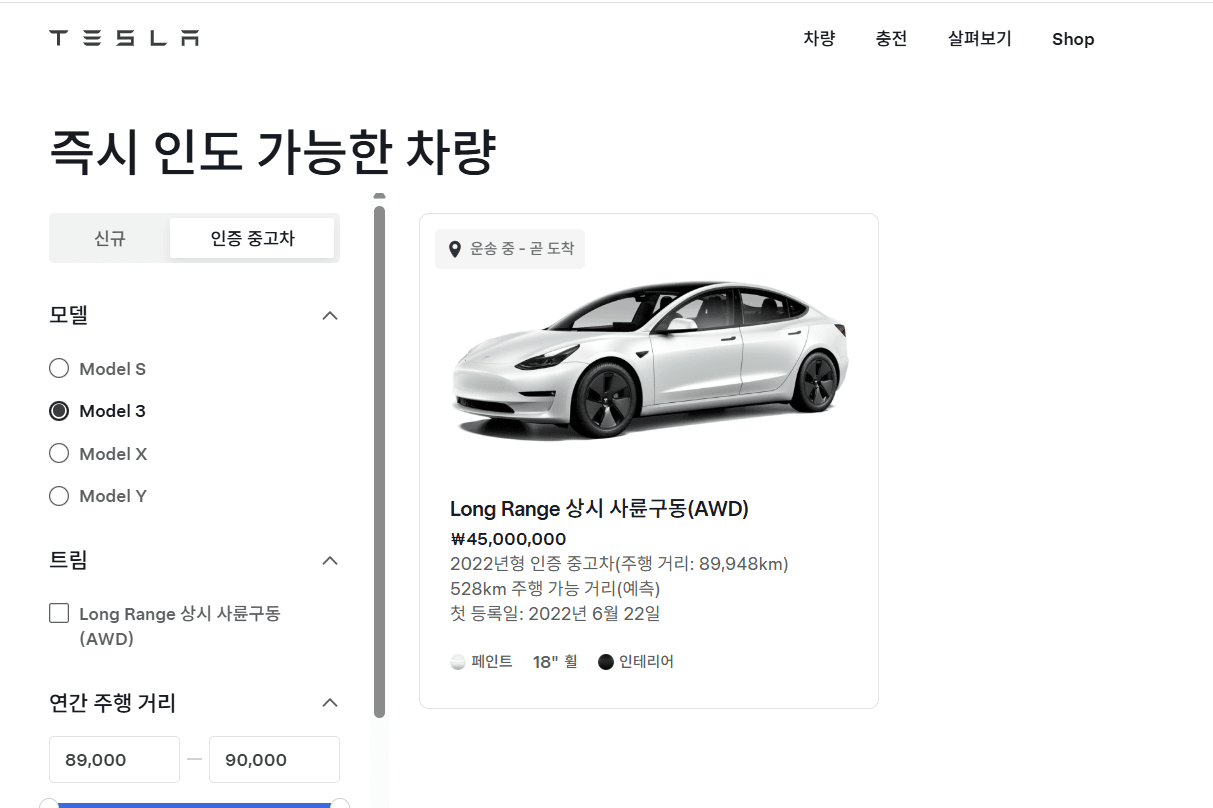Click the location pin icon on the car card

(455, 249)
